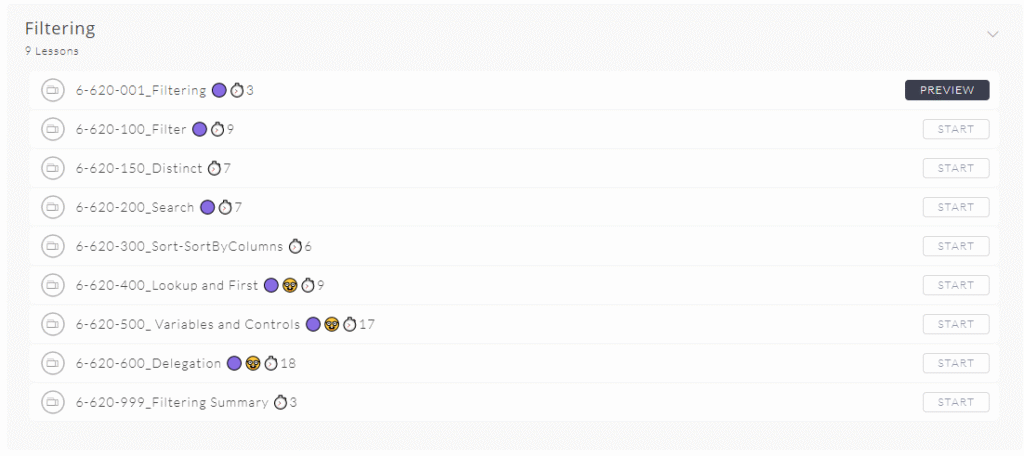This screenshot has height=456, width=1024.
Task: Click the purple circle next to 6-620-200_Search
Action: tap(208, 208)
